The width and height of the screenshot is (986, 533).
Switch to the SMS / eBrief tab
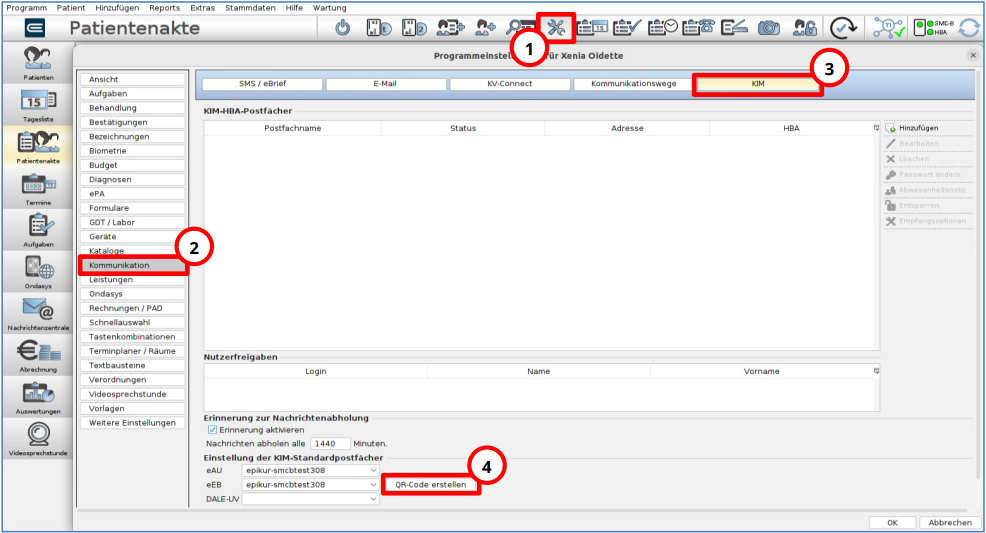pyautogui.click(x=262, y=83)
